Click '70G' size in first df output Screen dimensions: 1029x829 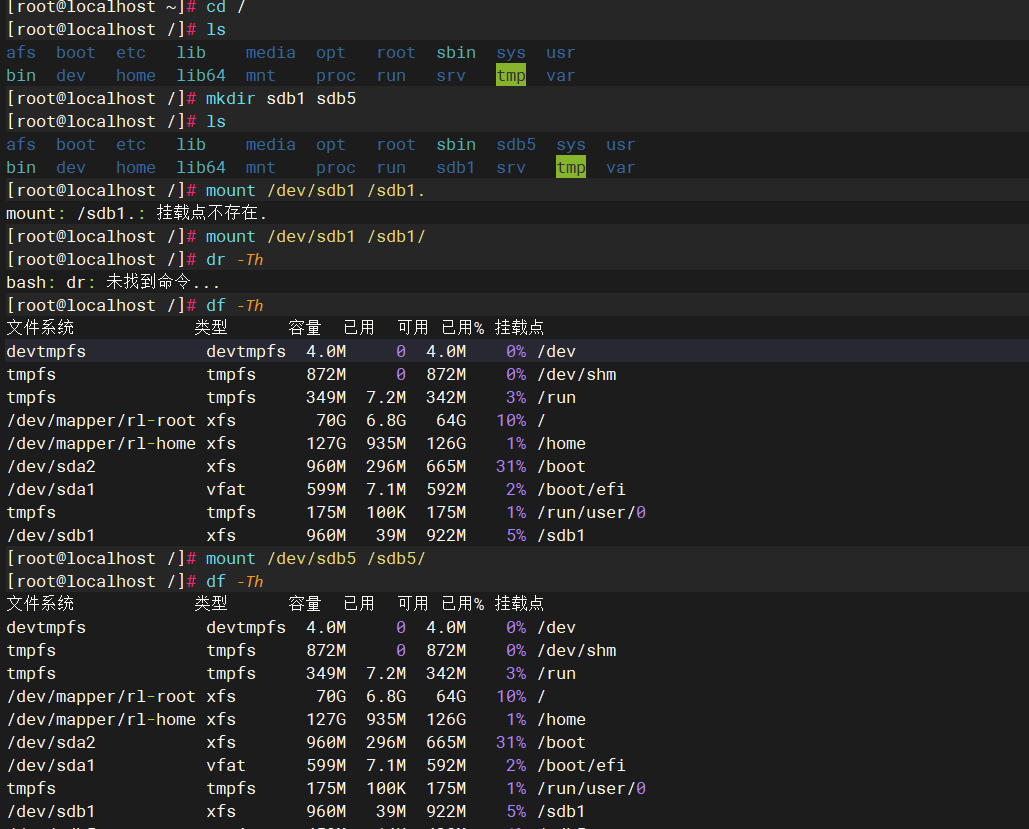point(331,421)
